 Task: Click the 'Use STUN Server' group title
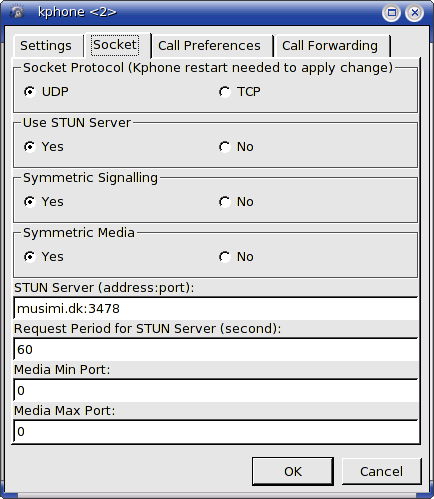point(77,123)
